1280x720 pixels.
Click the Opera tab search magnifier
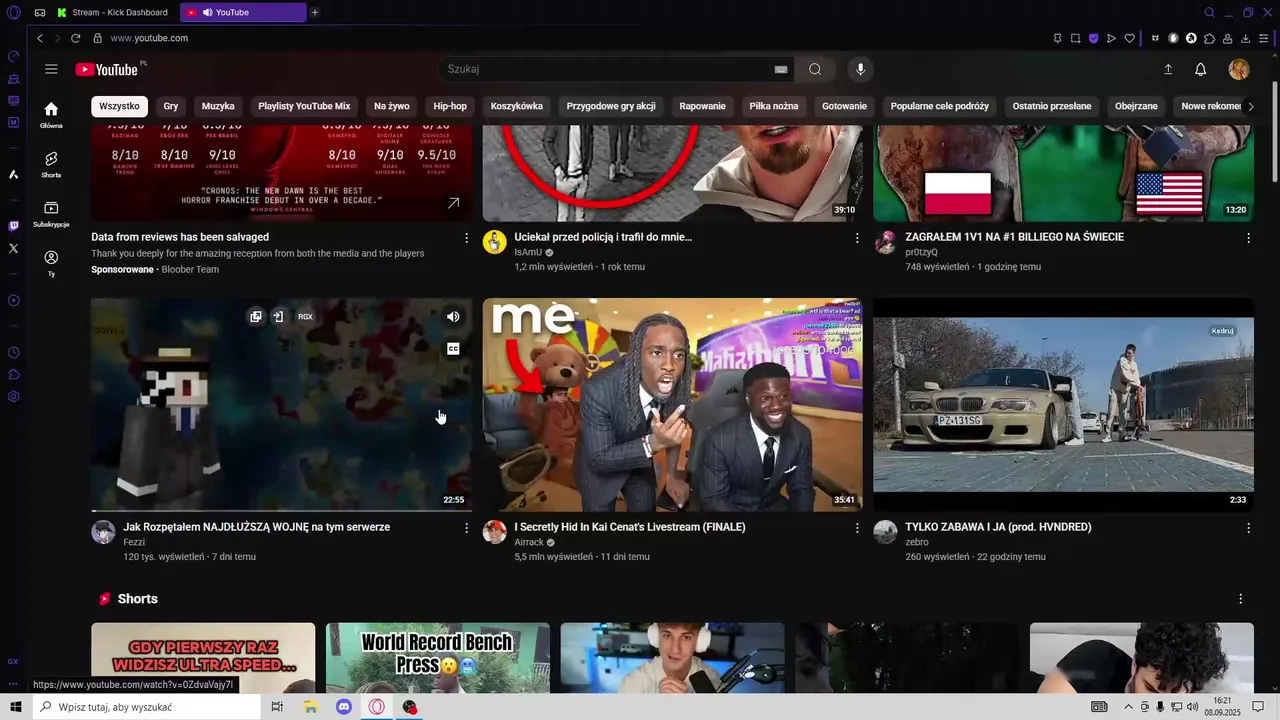pos(1209,12)
